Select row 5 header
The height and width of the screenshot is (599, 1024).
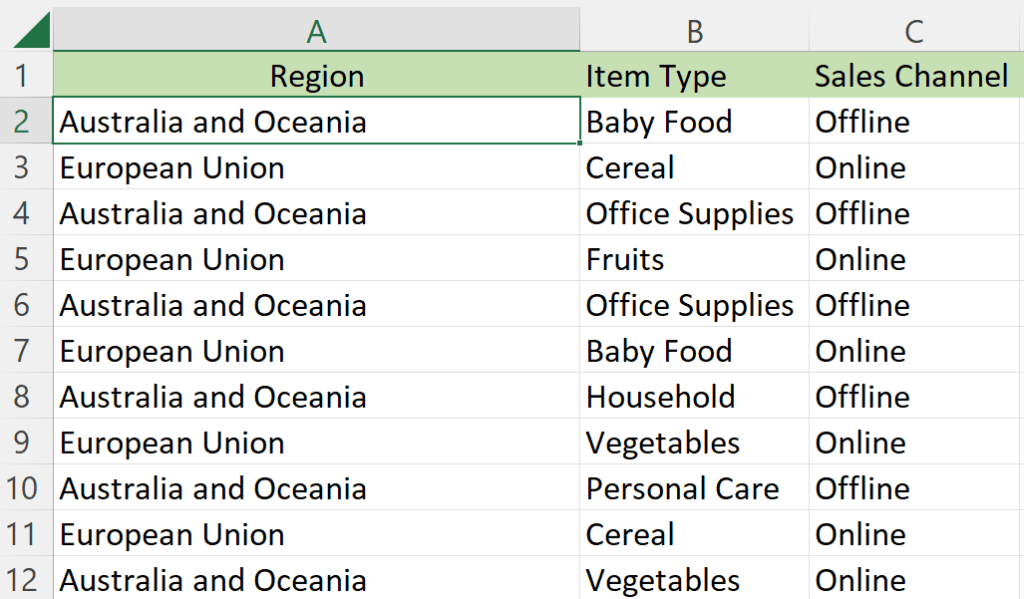27,259
